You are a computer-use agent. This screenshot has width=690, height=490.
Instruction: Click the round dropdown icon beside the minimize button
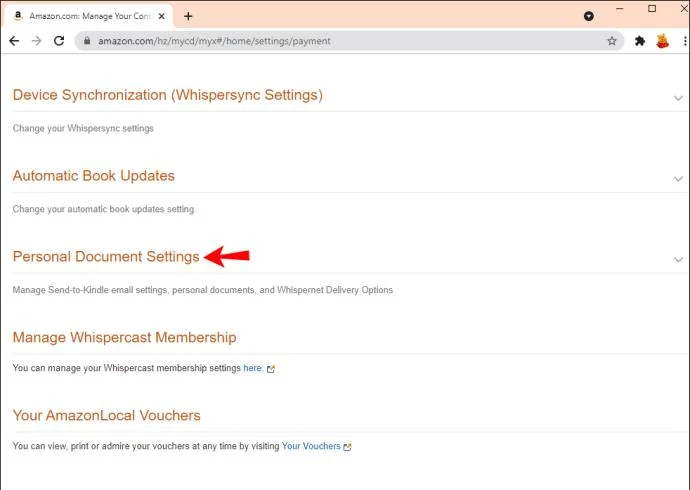(589, 16)
